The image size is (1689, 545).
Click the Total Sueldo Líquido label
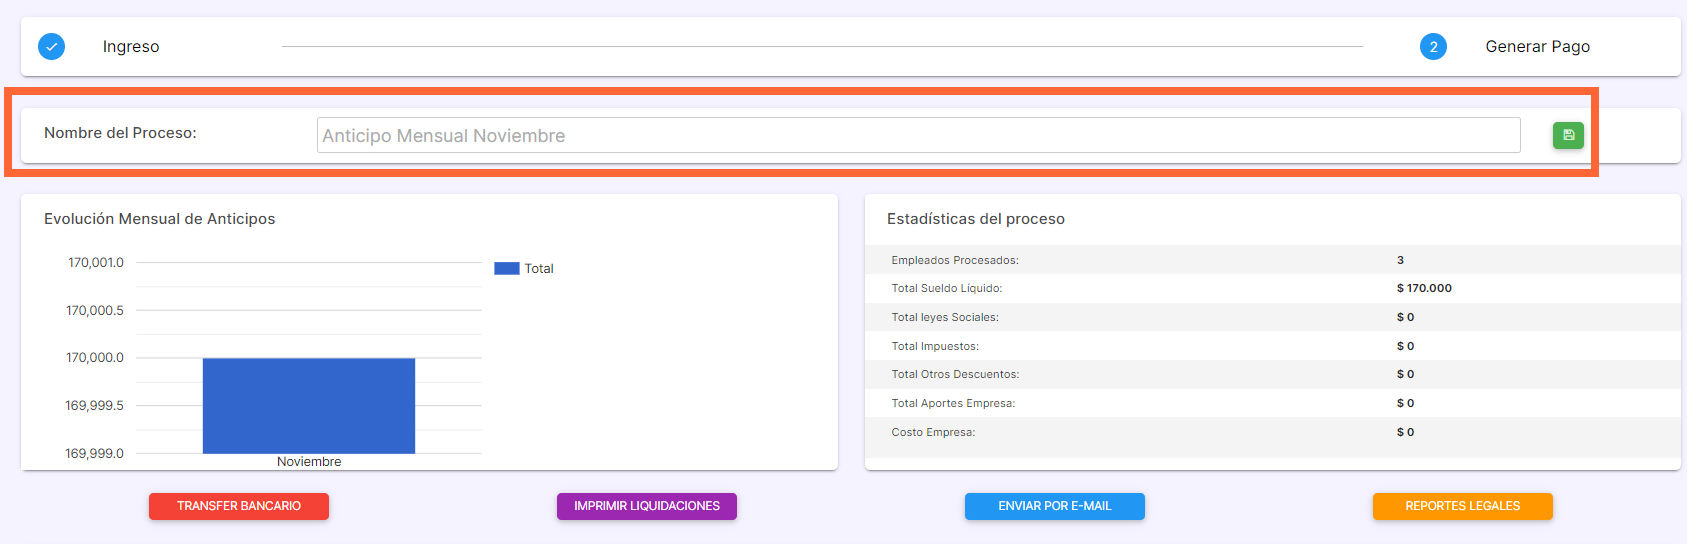947,288
